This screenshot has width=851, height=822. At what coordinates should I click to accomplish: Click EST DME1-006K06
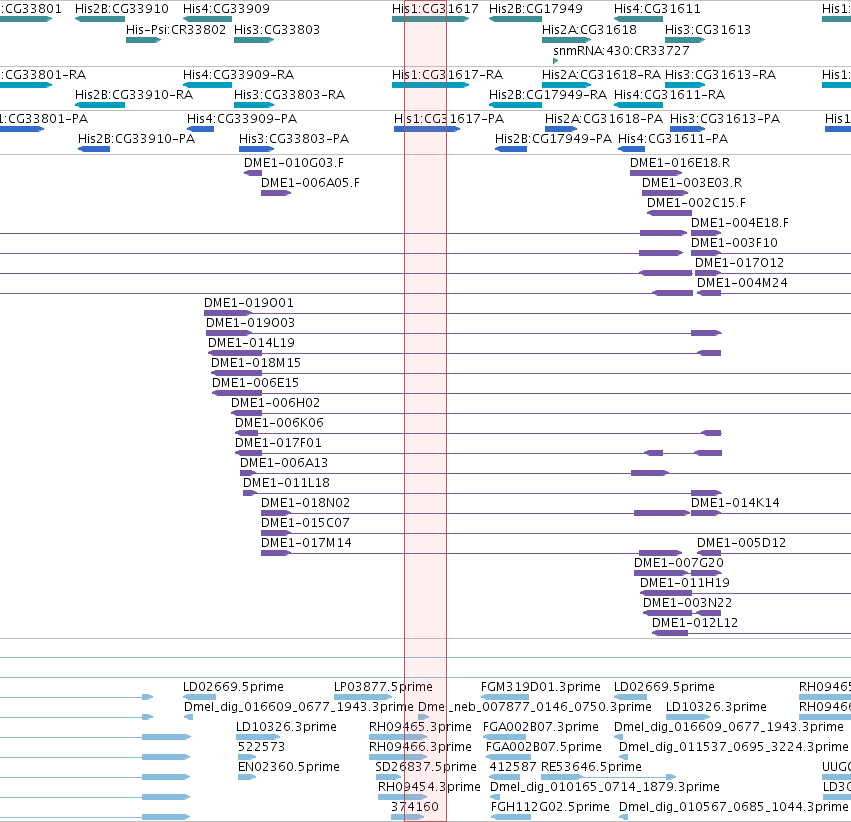tap(247, 433)
